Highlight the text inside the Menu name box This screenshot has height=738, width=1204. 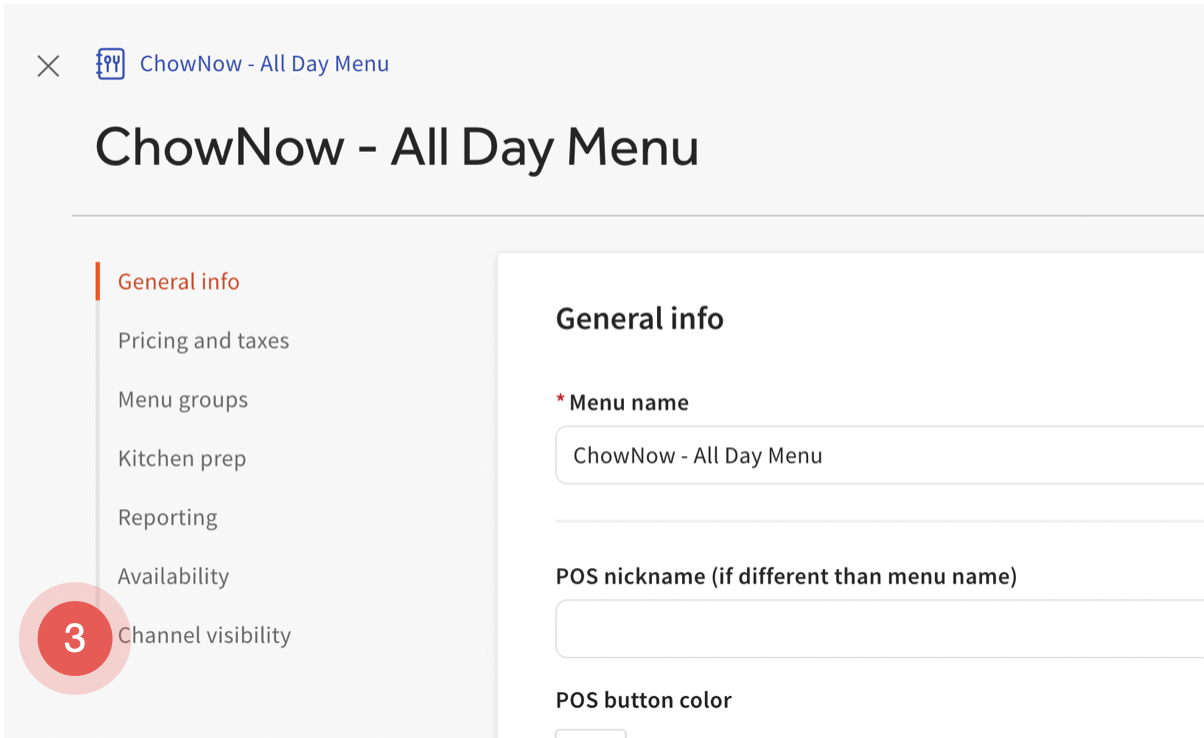[697, 455]
